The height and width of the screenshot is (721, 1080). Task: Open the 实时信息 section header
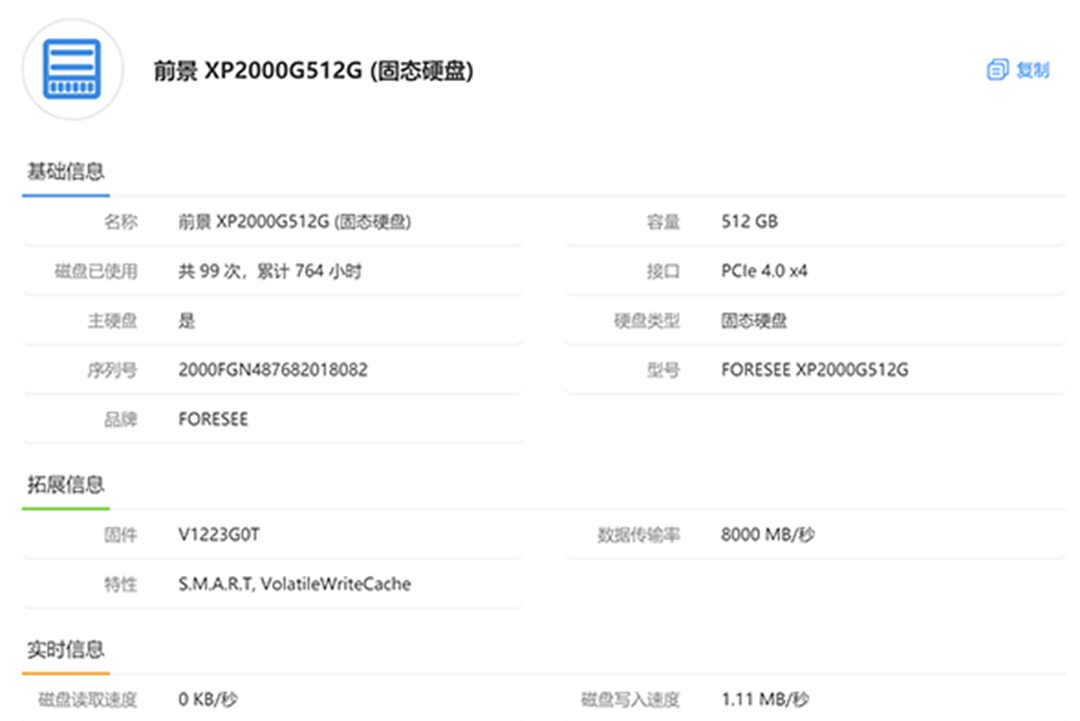[x=65, y=650]
